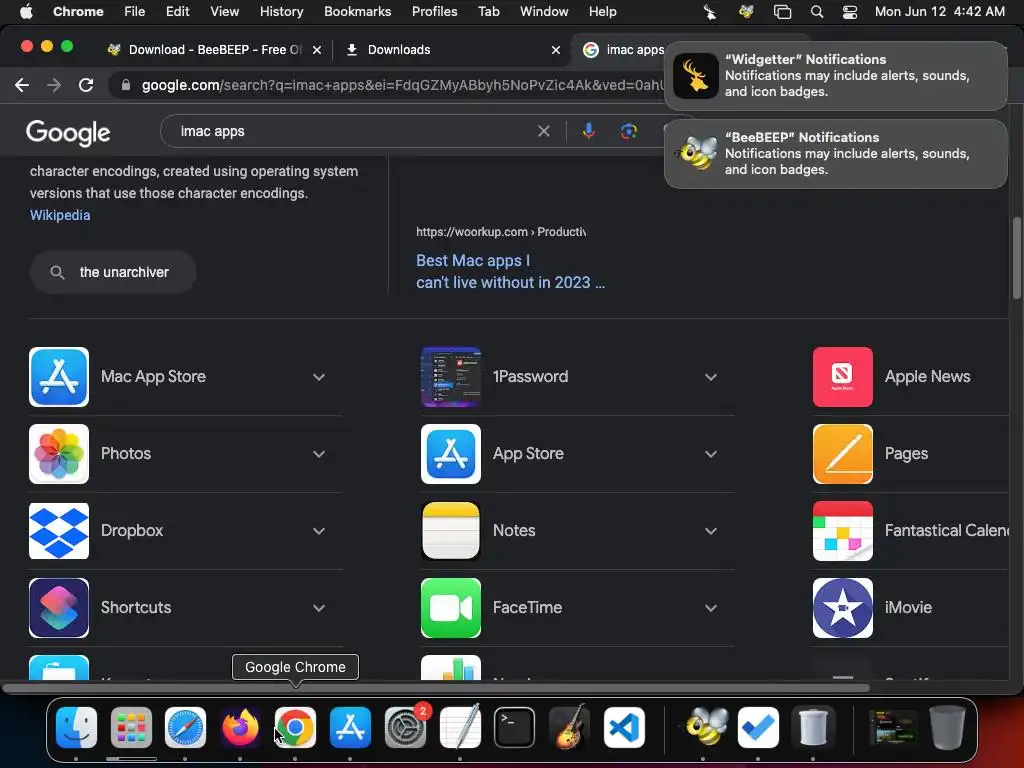Open the Widgetter notification banner
The width and height of the screenshot is (1024, 768).
tap(836, 76)
